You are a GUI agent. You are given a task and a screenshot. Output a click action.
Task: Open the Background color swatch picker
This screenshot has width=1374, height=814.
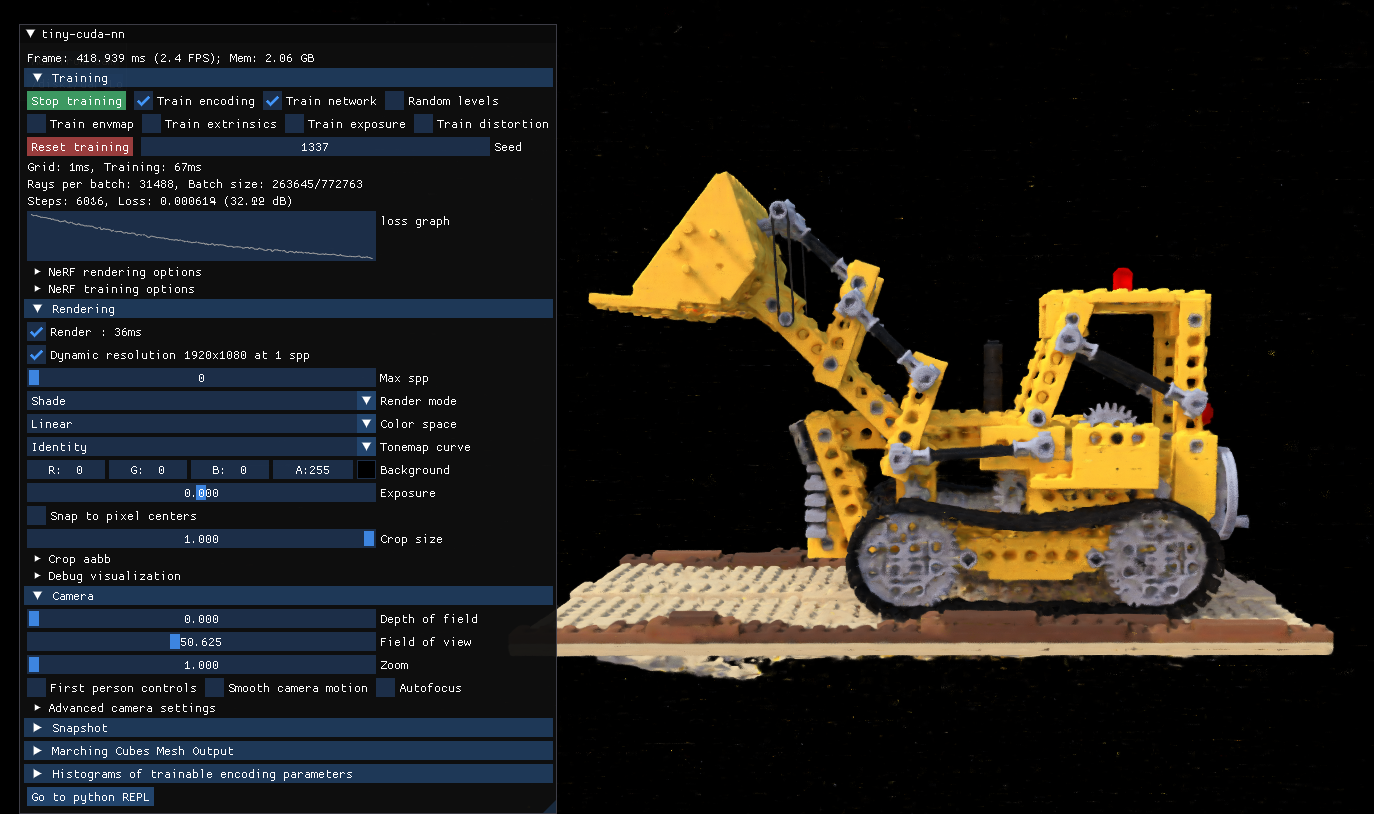pos(366,470)
